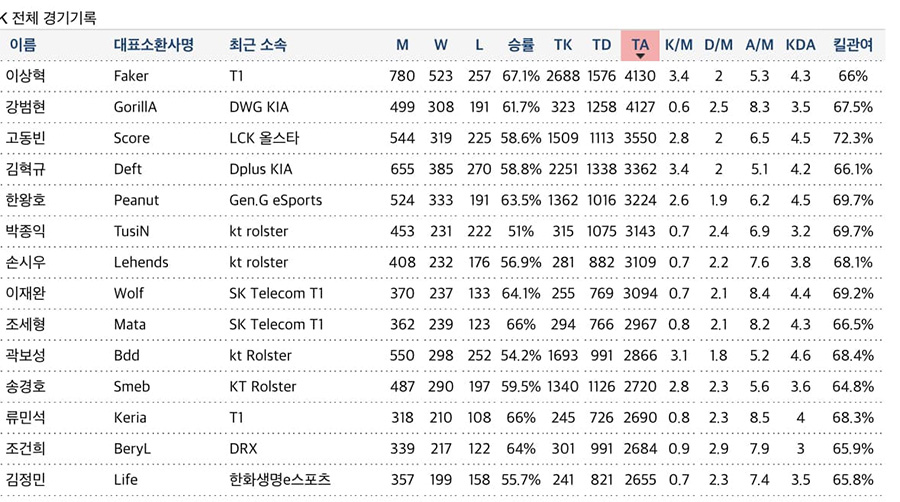Sort by 킬관여 column header
Viewport: 900px width, 502px height.
click(x=853, y=45)
